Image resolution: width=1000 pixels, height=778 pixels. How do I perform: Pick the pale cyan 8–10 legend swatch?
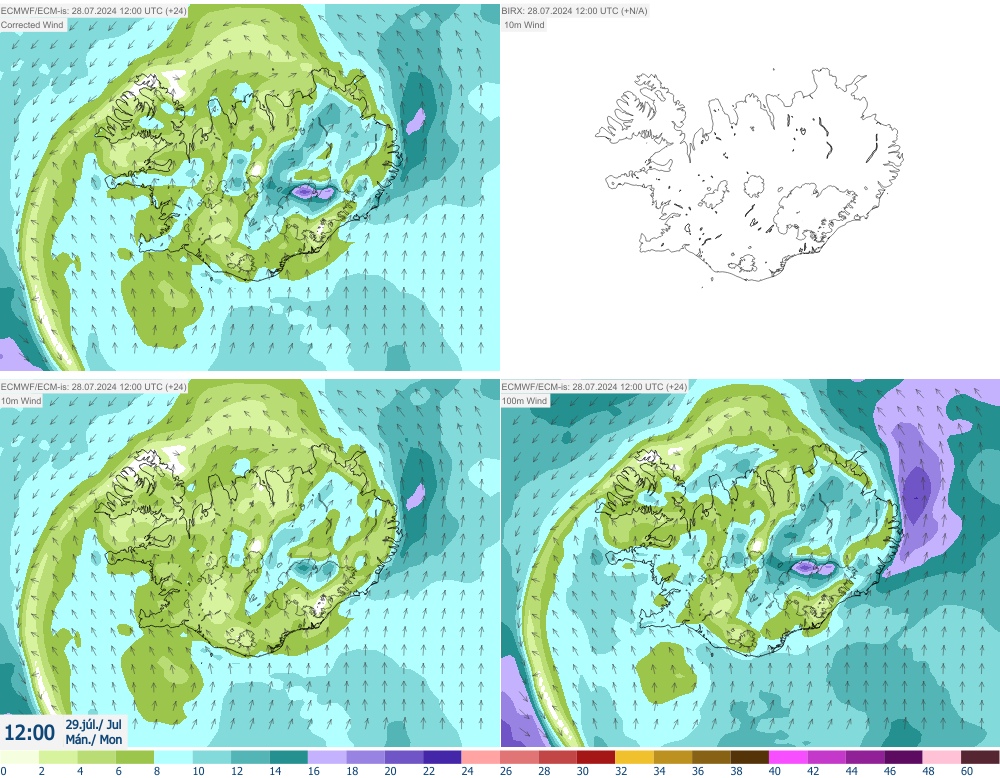[x=173, y=757]
